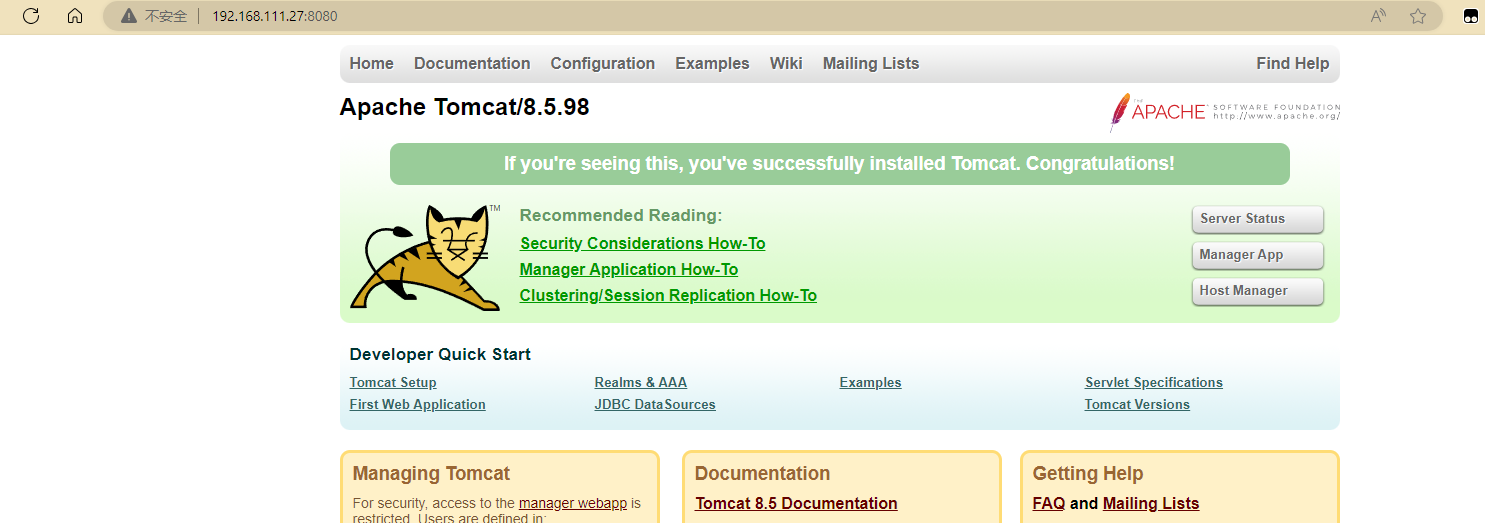Click the not-secure warning triangle icon
Viewport: 1485px width, 523px height.
pyautogui.click(x=128, y=16)
